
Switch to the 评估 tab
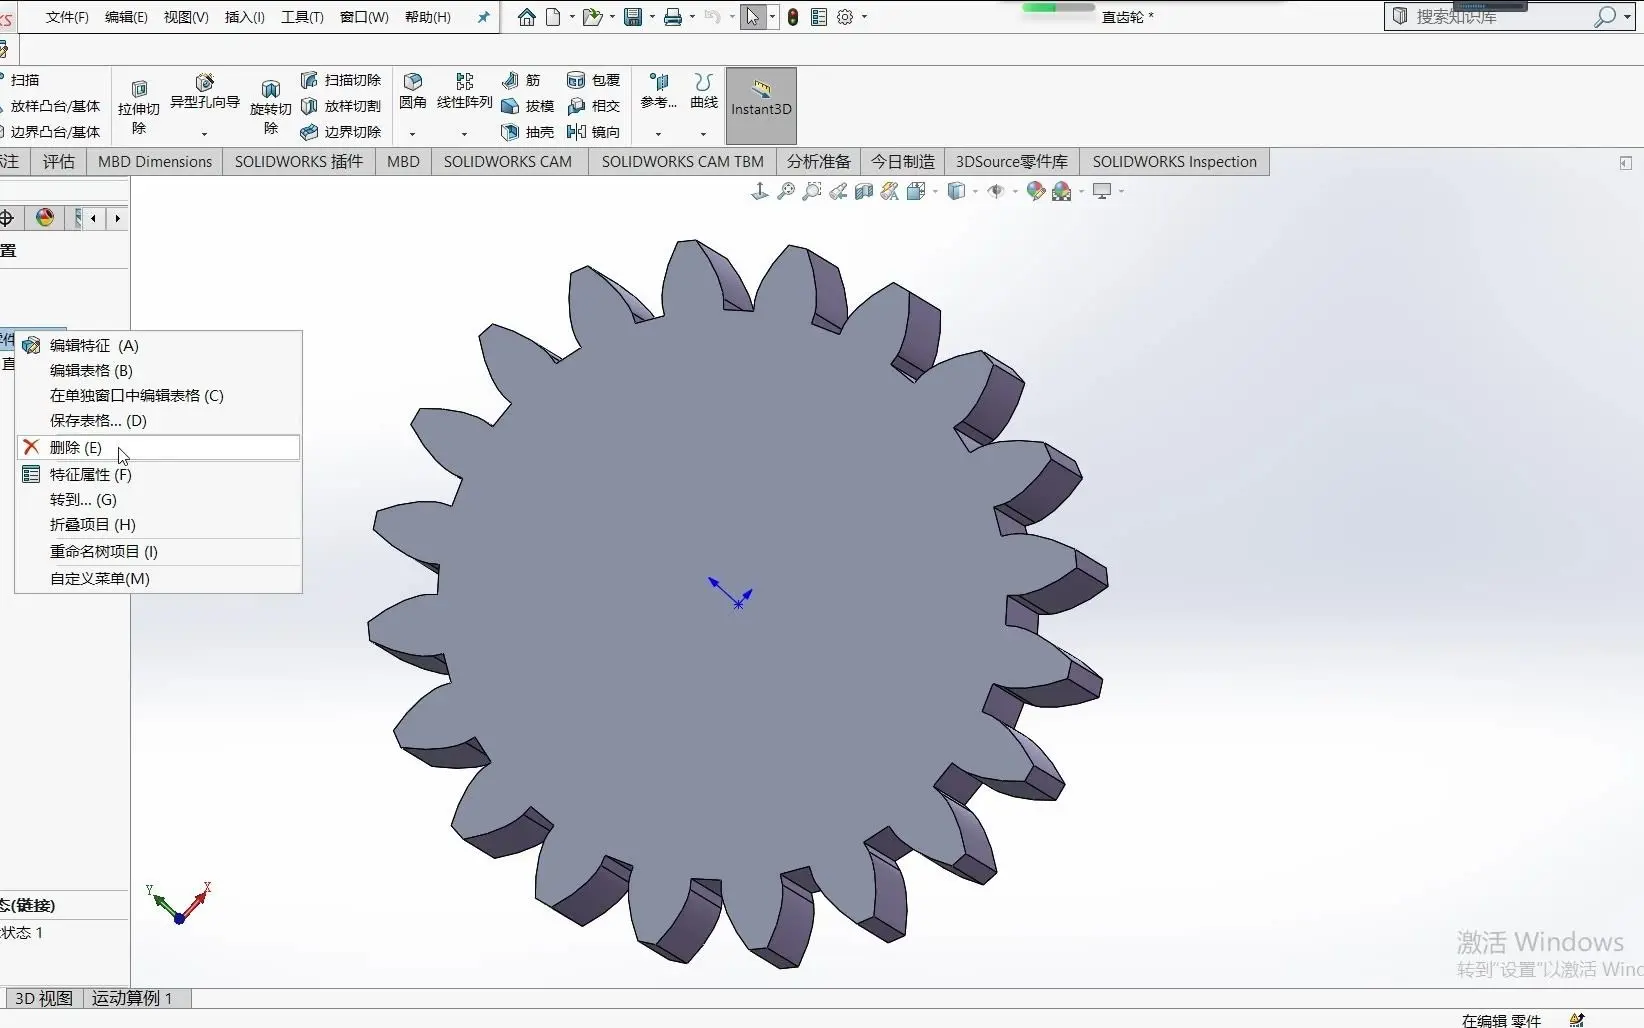point(59,162)
